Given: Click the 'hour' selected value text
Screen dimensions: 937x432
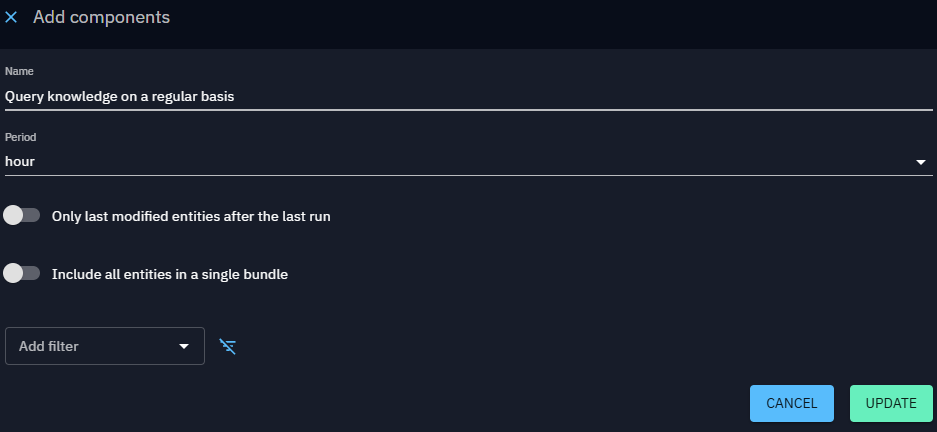Looking at the screenshot, I should pyautogui.click(x=20, y=161).
